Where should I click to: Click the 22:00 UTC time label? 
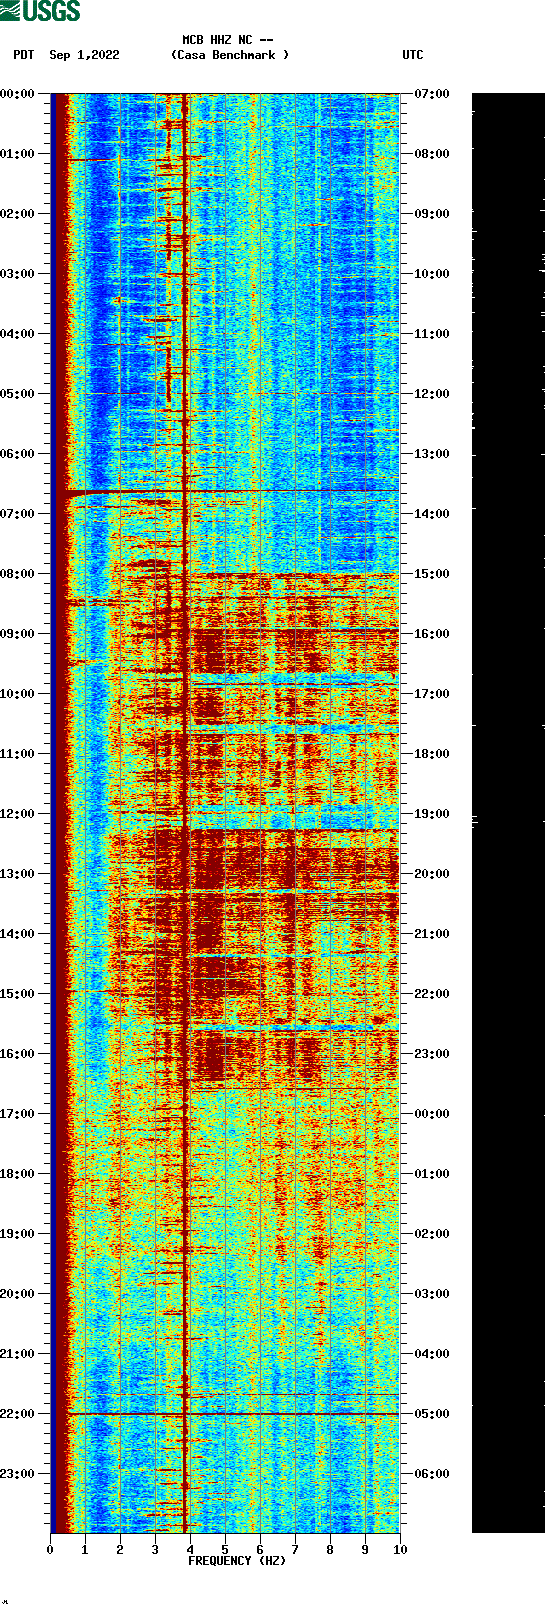click(432, 994)
